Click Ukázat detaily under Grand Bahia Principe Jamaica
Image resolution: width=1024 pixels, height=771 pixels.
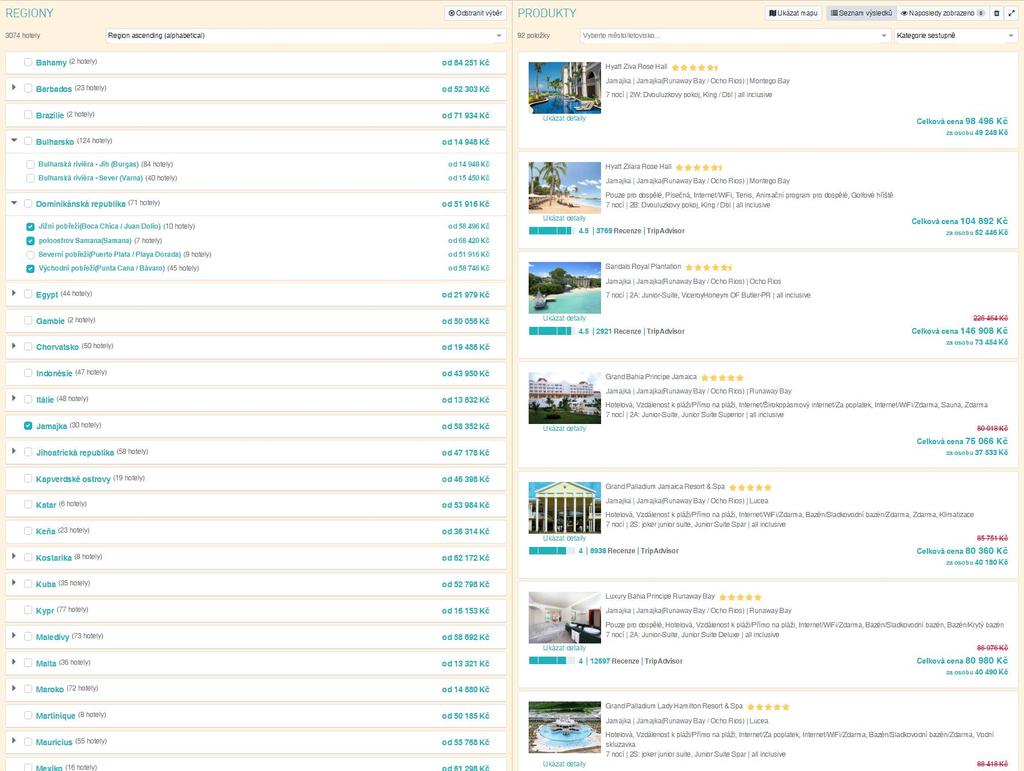click(x=564, y=429)
